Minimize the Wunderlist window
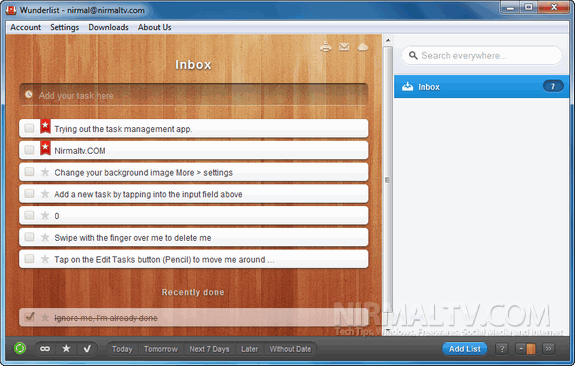The image size is (575, 366). coord(510,7)
